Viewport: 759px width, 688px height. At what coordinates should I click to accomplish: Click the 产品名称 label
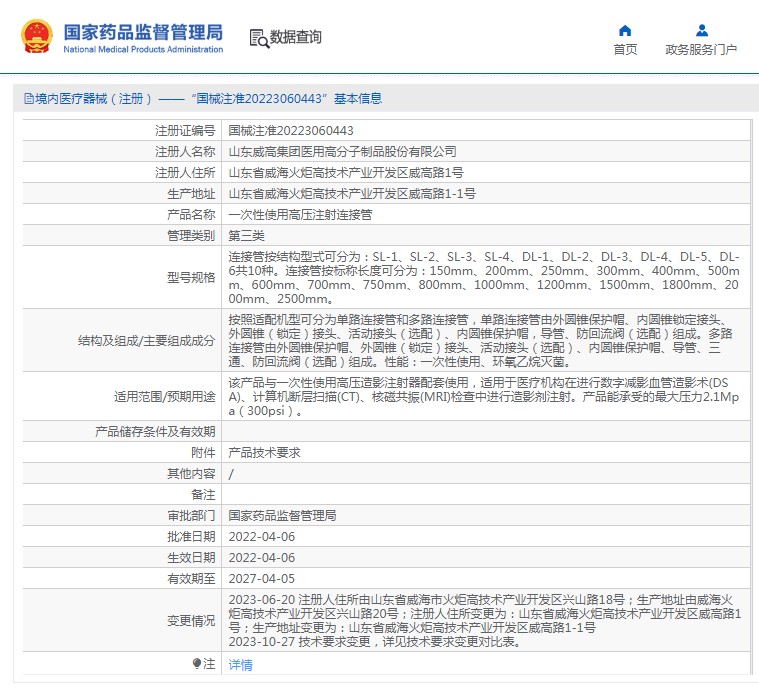[x=191, y=214]
